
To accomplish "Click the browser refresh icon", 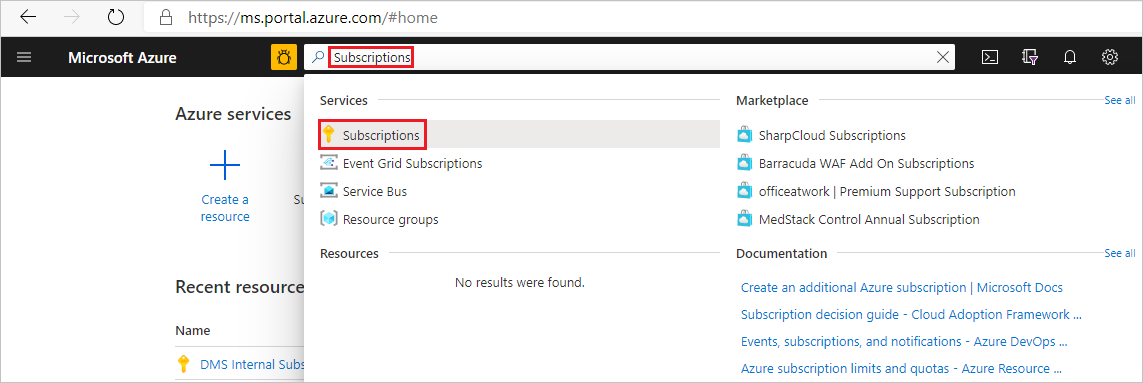I will pyautogui.click(x=116, y=17).
